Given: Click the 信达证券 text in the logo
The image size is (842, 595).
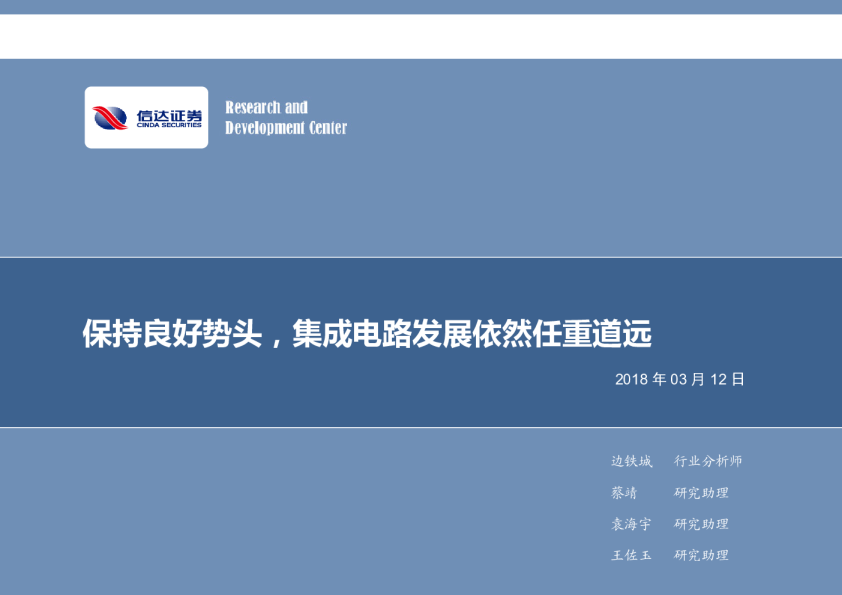Looking at the screenshot, I should pos(169,115).
